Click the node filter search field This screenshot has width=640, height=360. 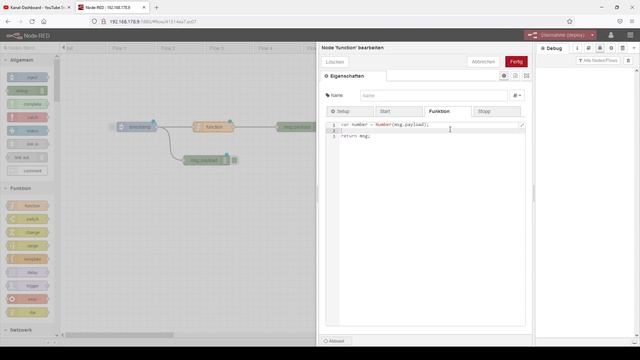click(x=29, y=48)
